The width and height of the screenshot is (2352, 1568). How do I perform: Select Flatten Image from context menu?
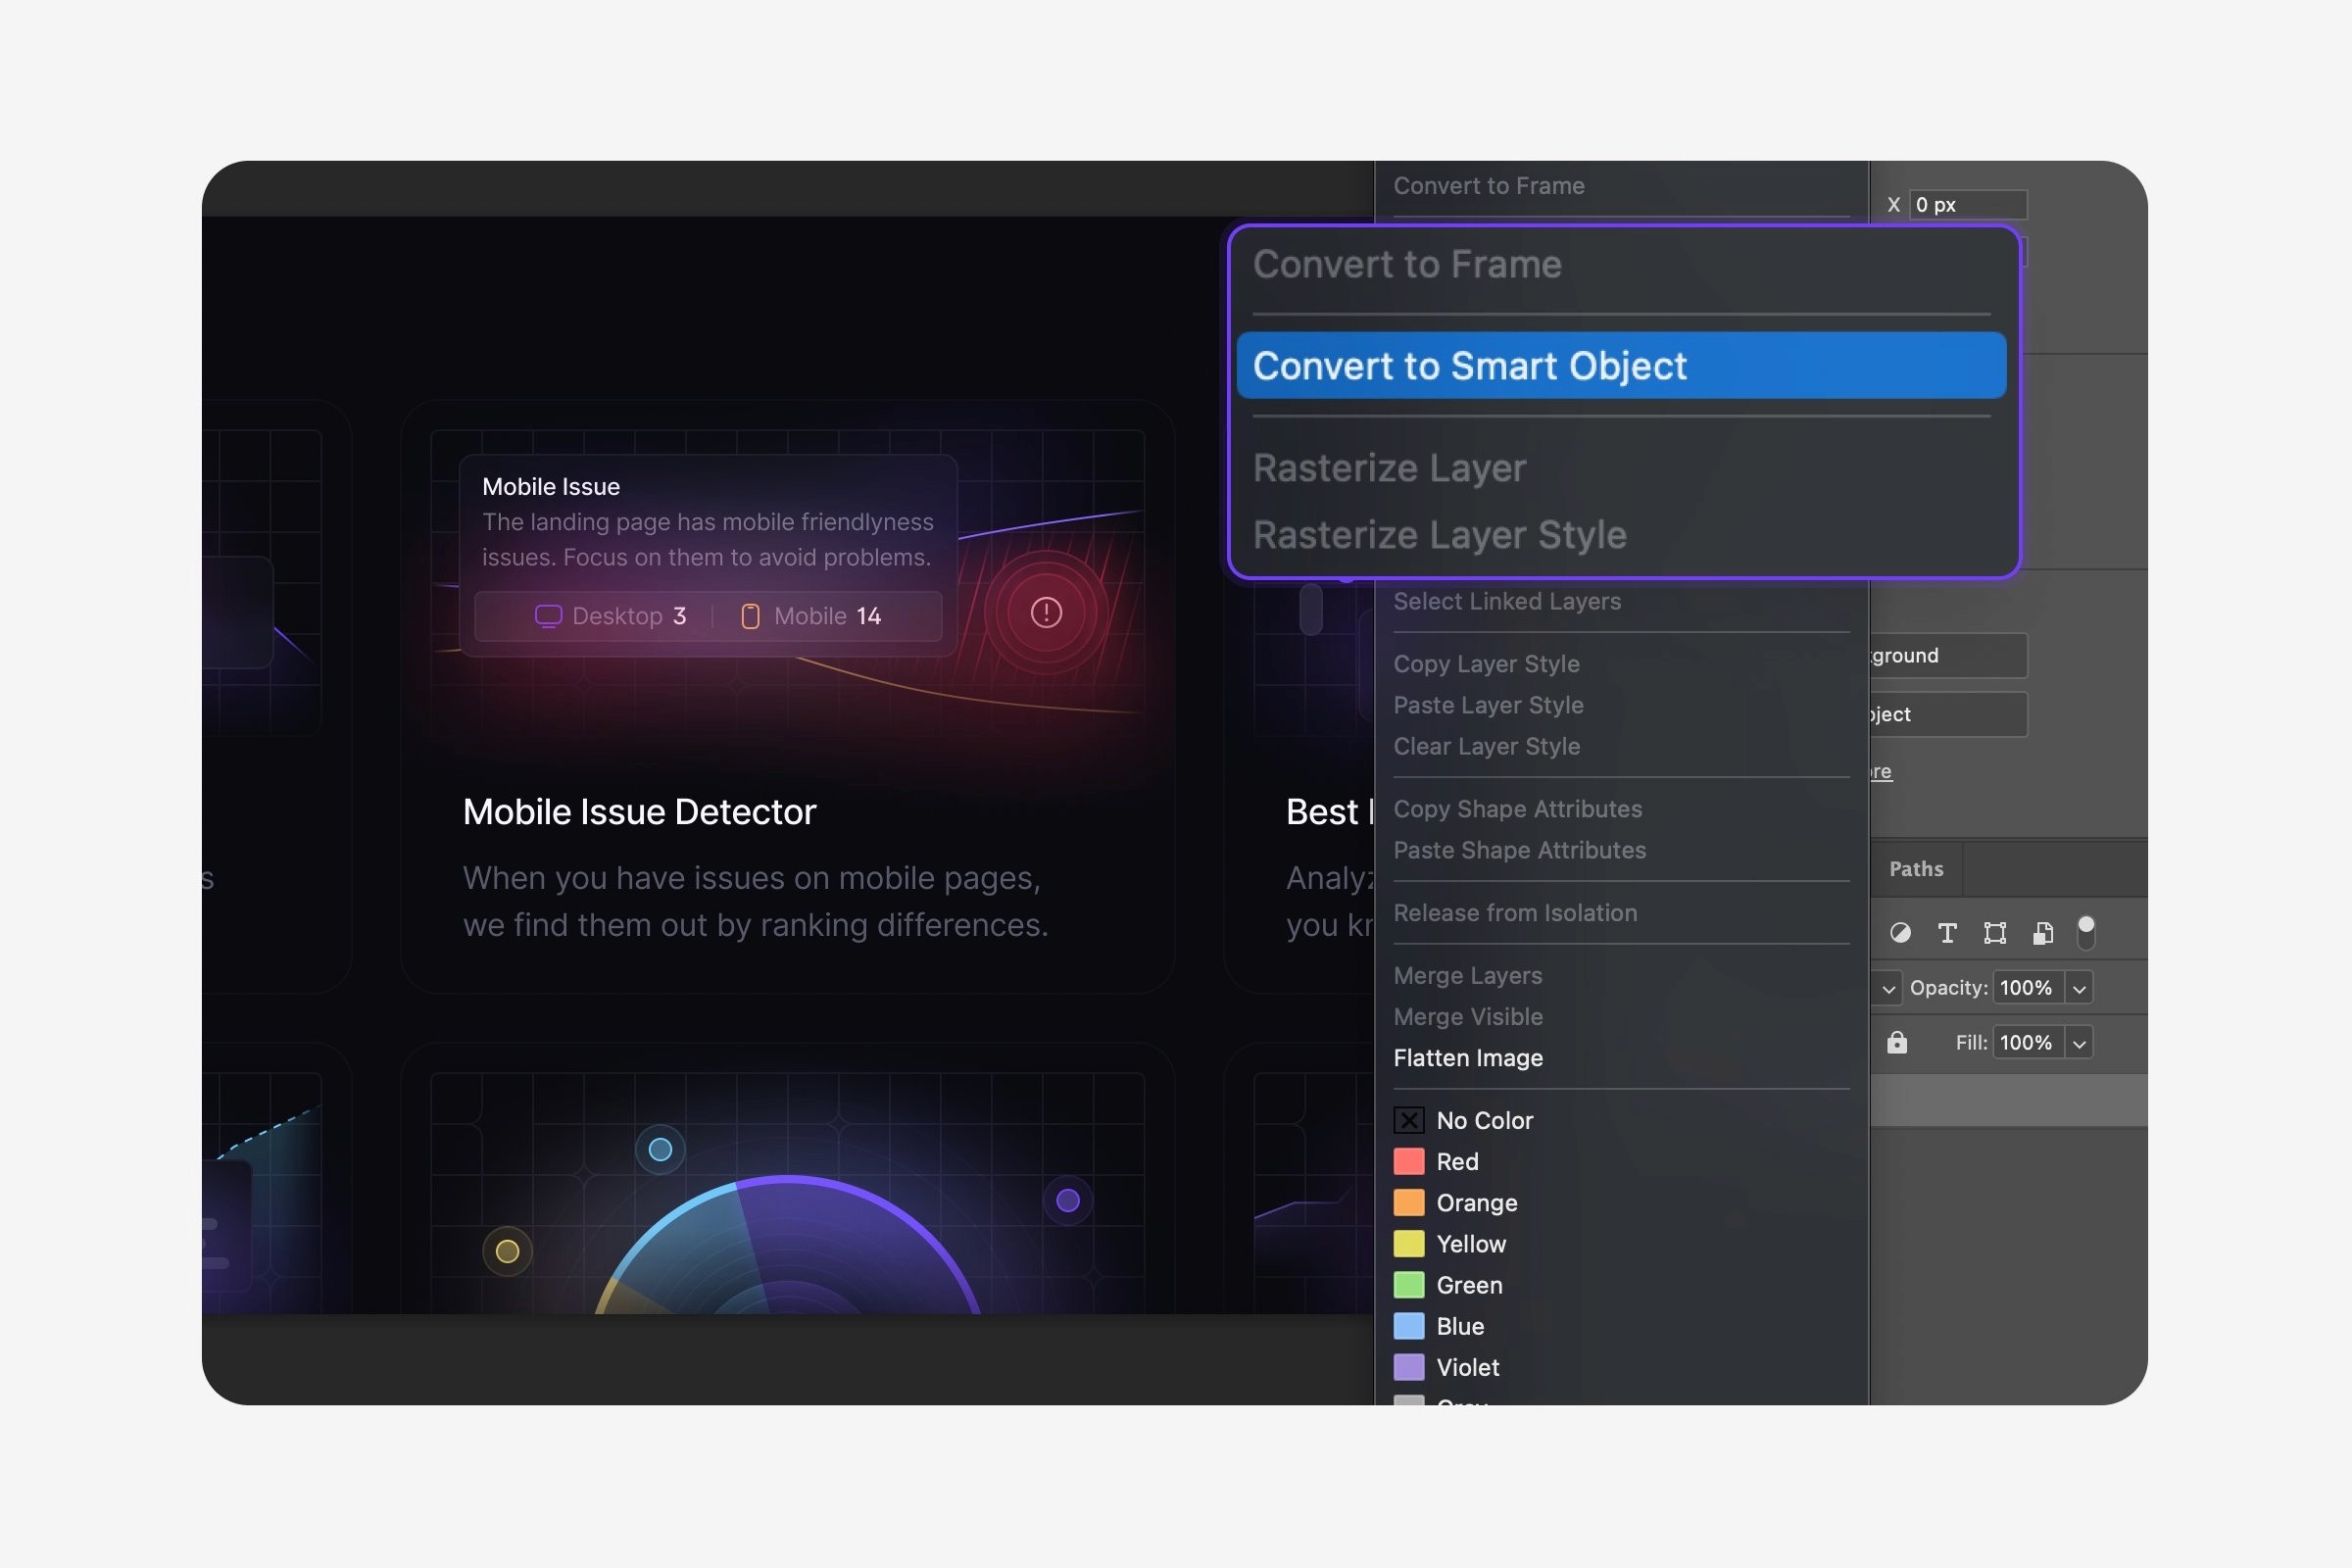[1467, 1058]
